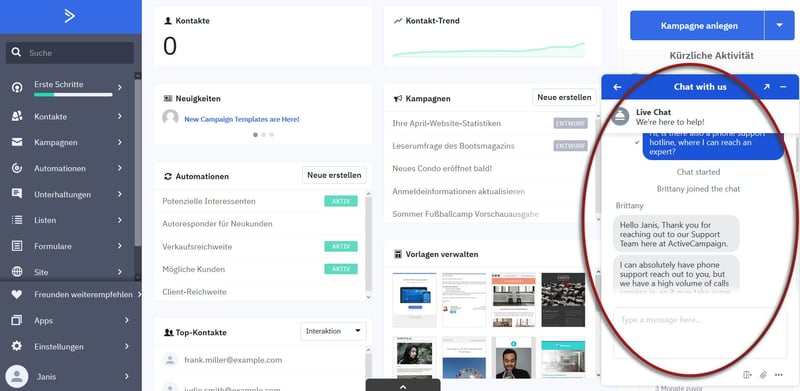Click the down arrow of the Automationen list scrollbar
Screen dimensions: 800x391
(x=369, y=297)
